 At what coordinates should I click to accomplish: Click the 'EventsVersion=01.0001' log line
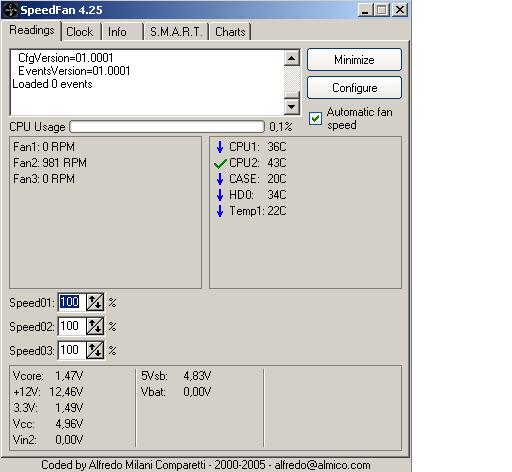tap(74, 71)
